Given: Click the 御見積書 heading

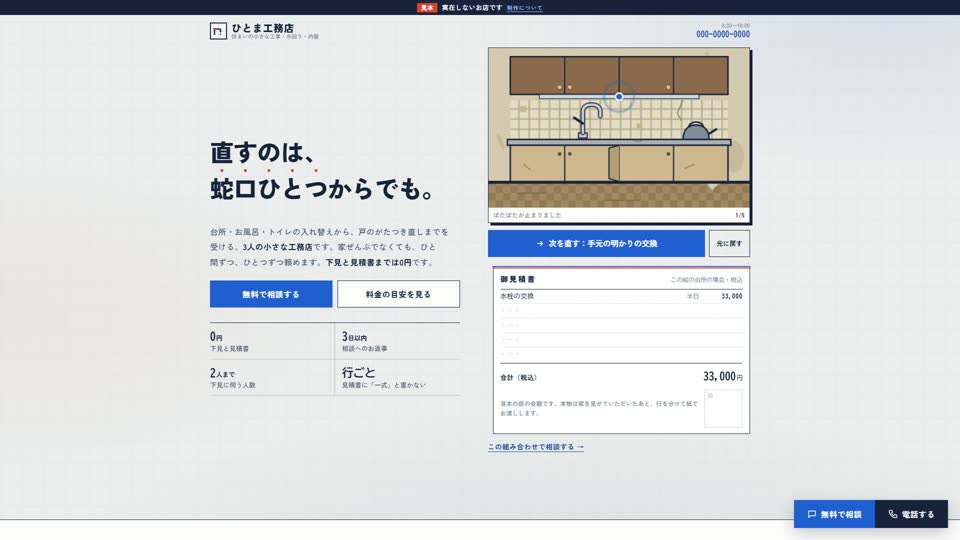Looking at the screenshot, I should pos(517,279).
